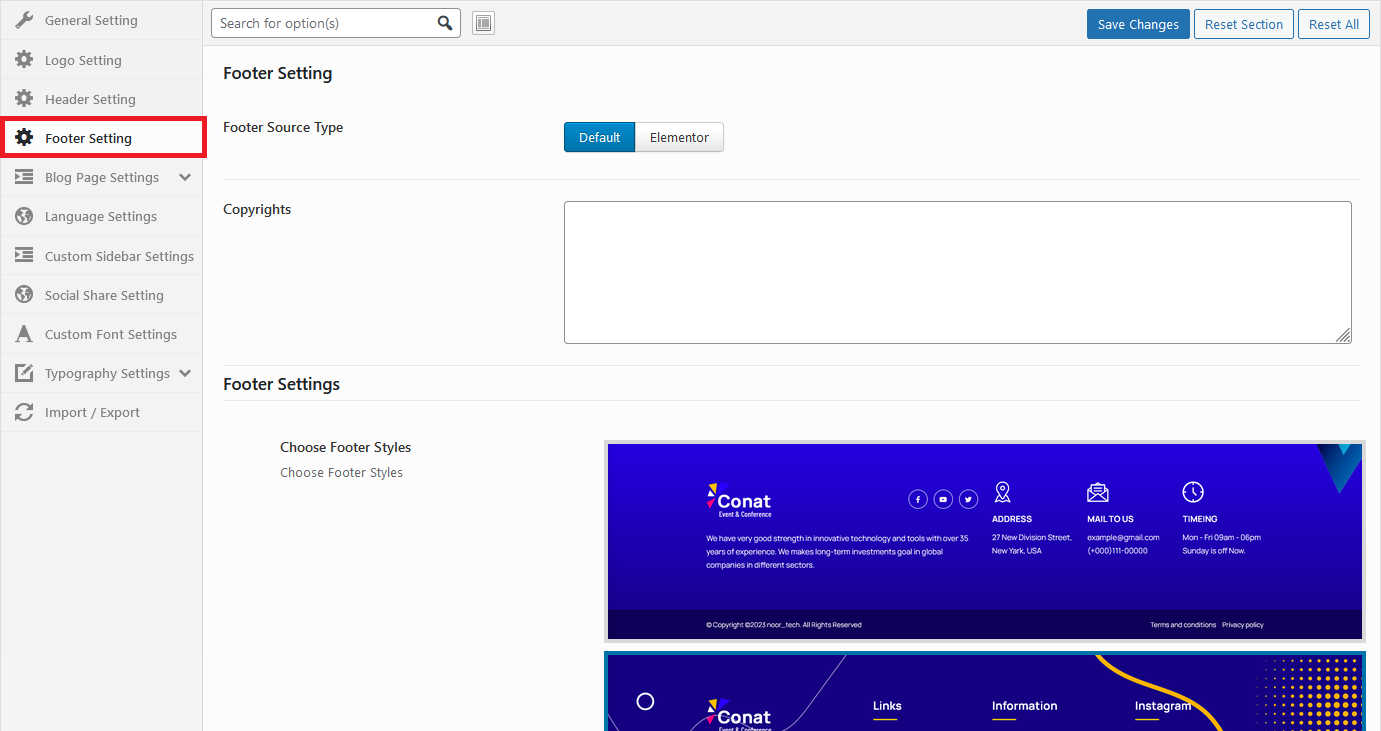Click the Reset All button
Image resolution: width=1381 pixels, height=731 pixels.
tap(1334, 23)
